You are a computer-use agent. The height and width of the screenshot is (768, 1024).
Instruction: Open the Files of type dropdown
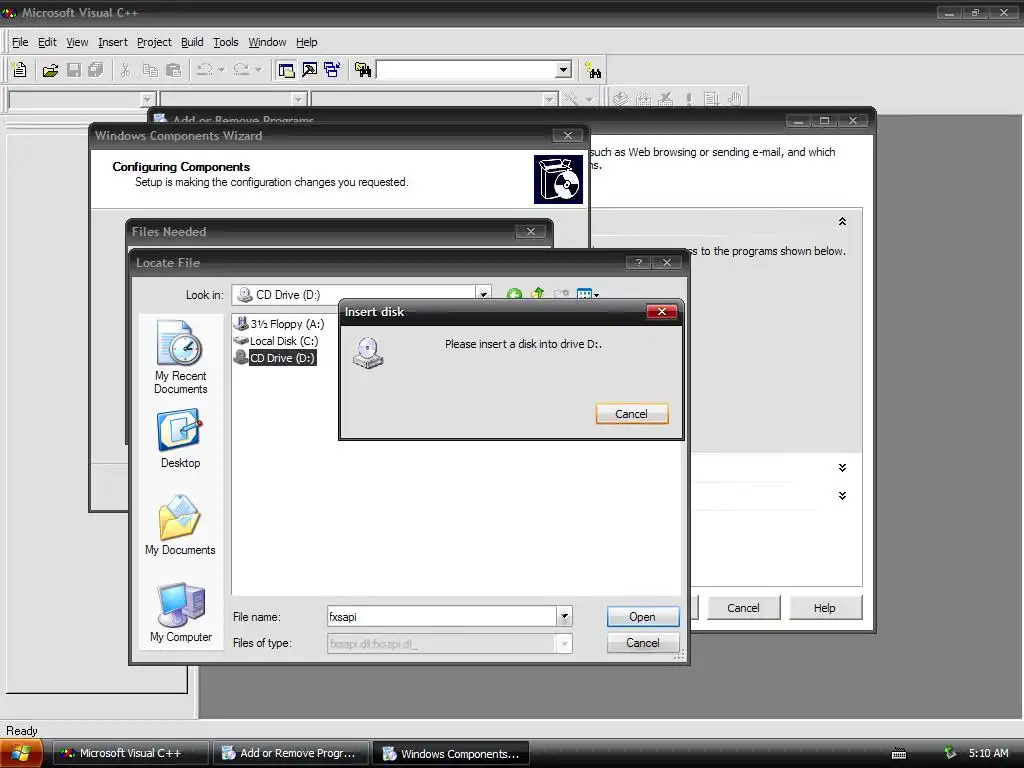pos(564,643)
